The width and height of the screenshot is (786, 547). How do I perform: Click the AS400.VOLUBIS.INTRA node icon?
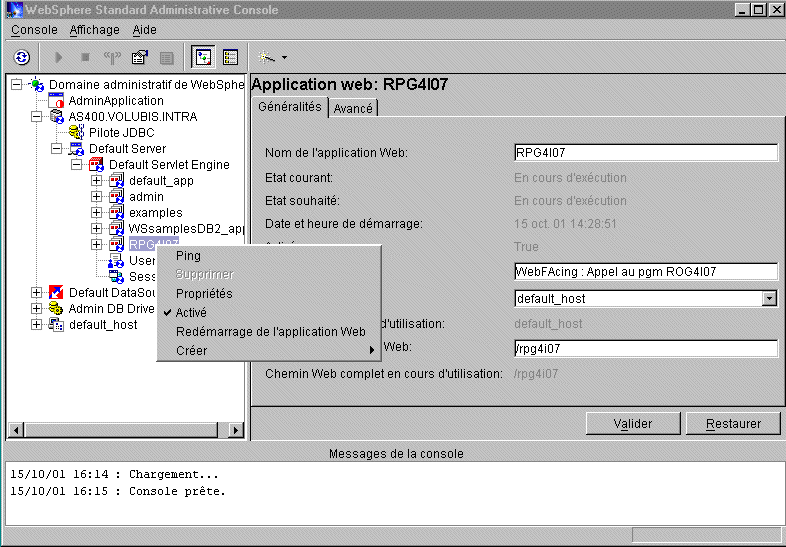pyautogui.click(x=57, y=116)
